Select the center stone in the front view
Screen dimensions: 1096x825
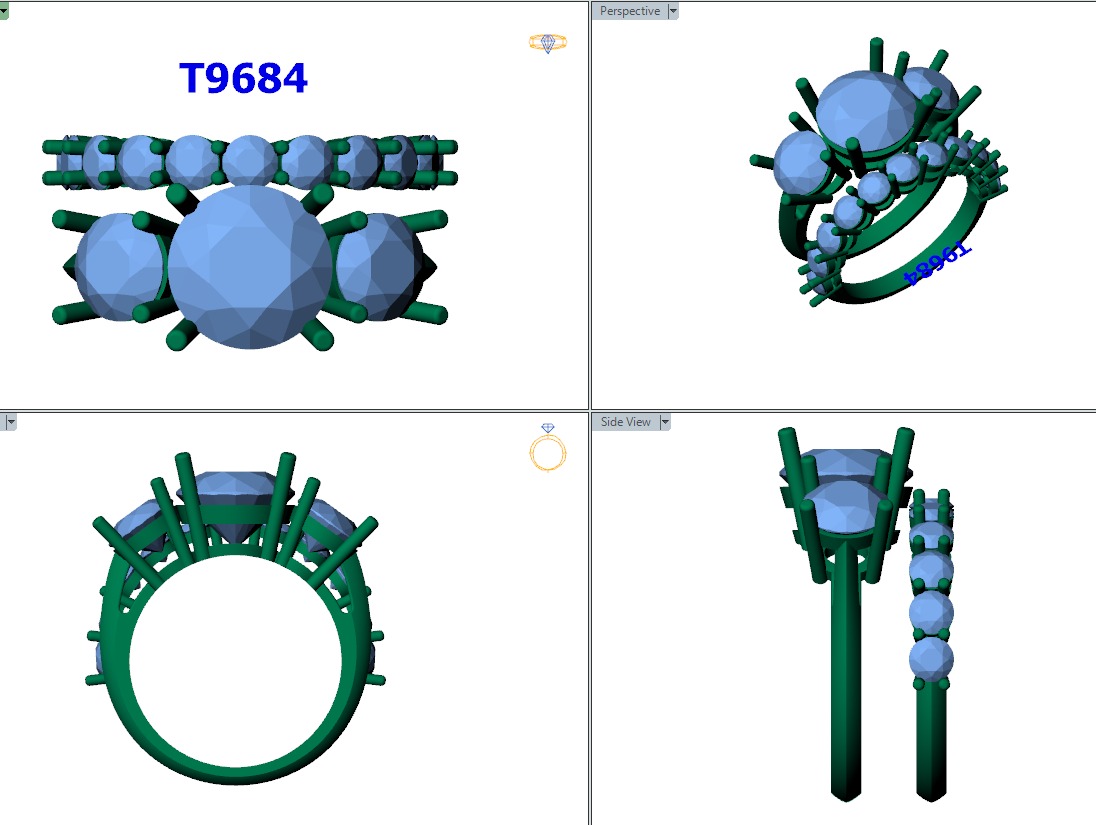pos(236,490)
